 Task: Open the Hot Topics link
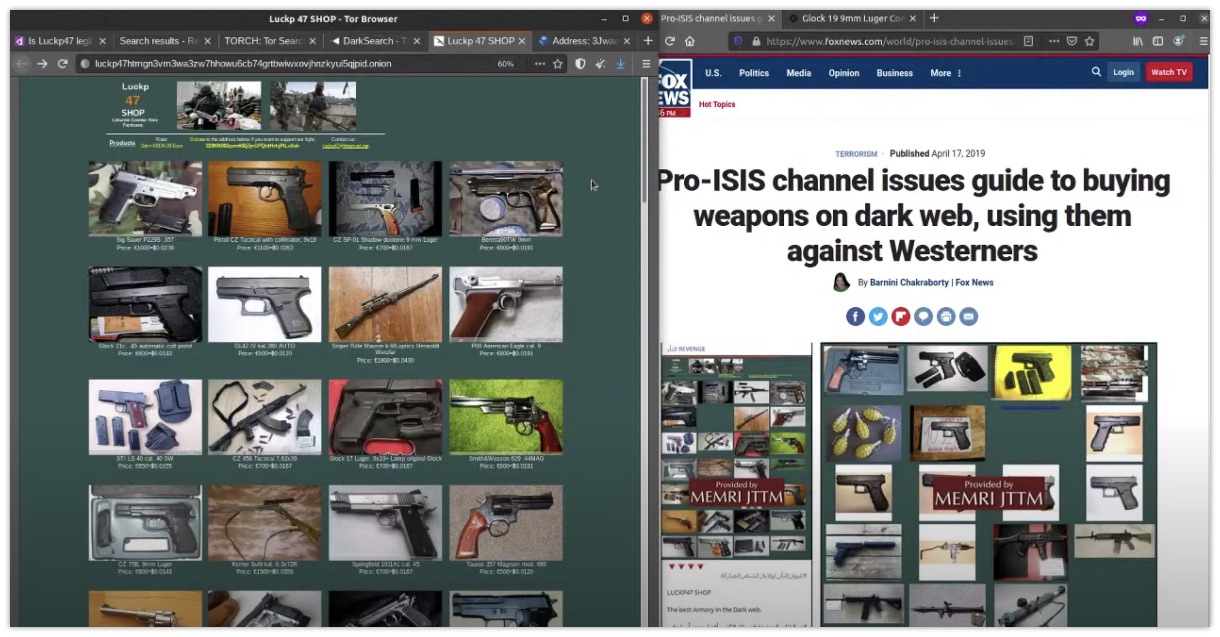point(717,104)
